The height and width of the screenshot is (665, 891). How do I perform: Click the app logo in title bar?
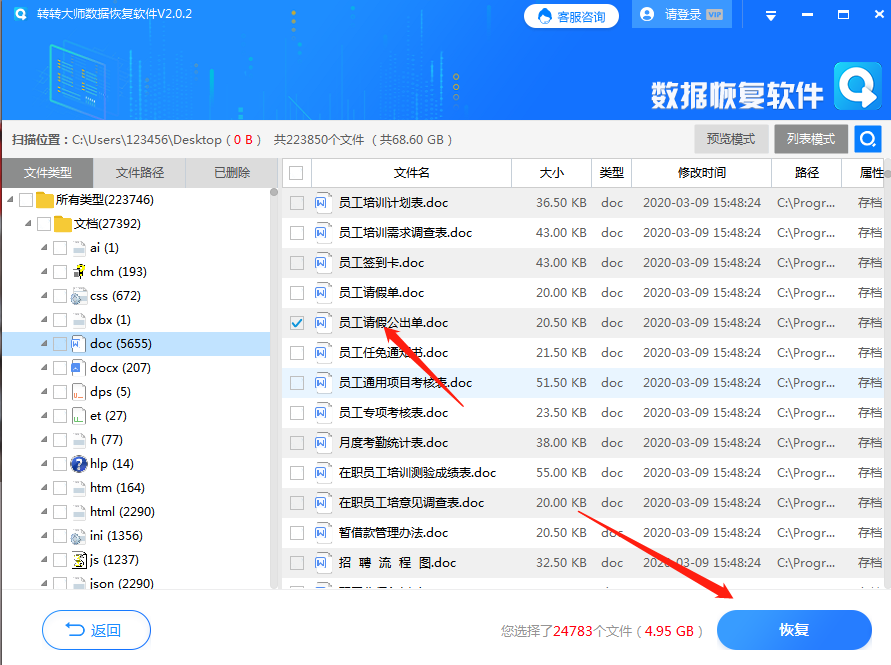(x=21, y=13)
